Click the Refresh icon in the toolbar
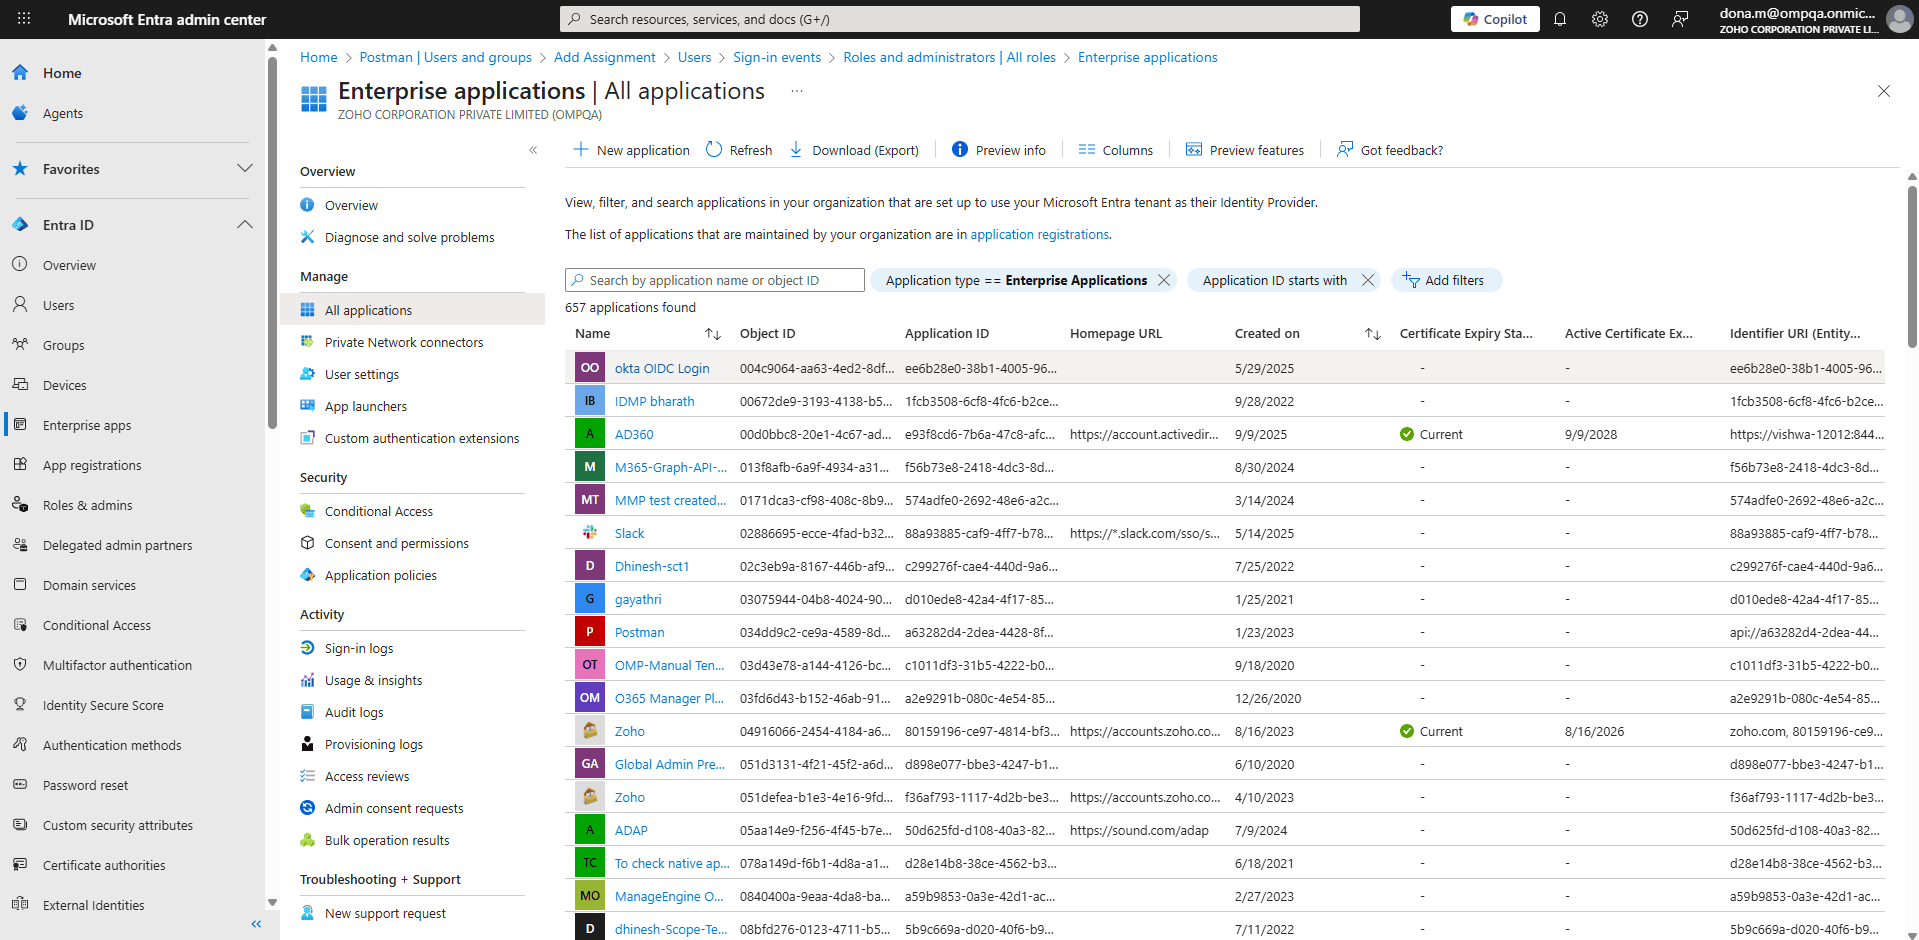Viewport: 1919px width, 940px height. click(x=712, y=149)
